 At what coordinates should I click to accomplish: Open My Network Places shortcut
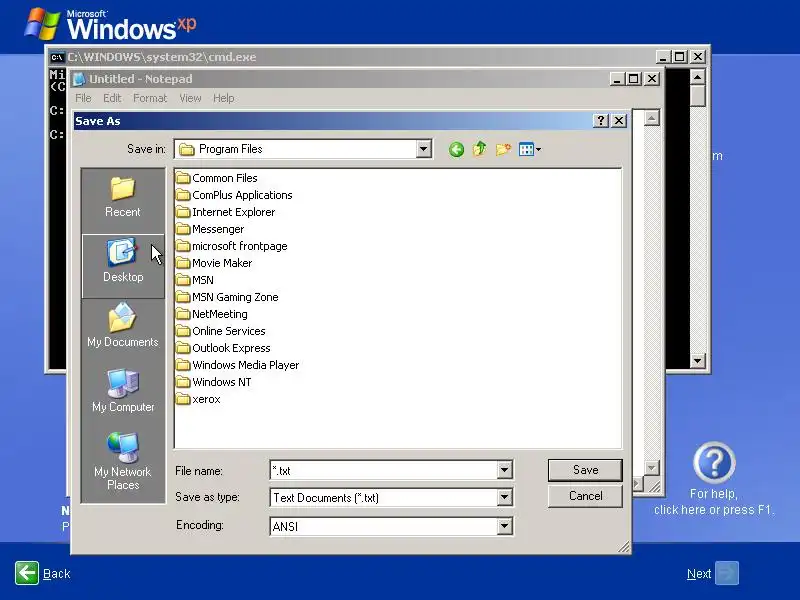point(123,463)
